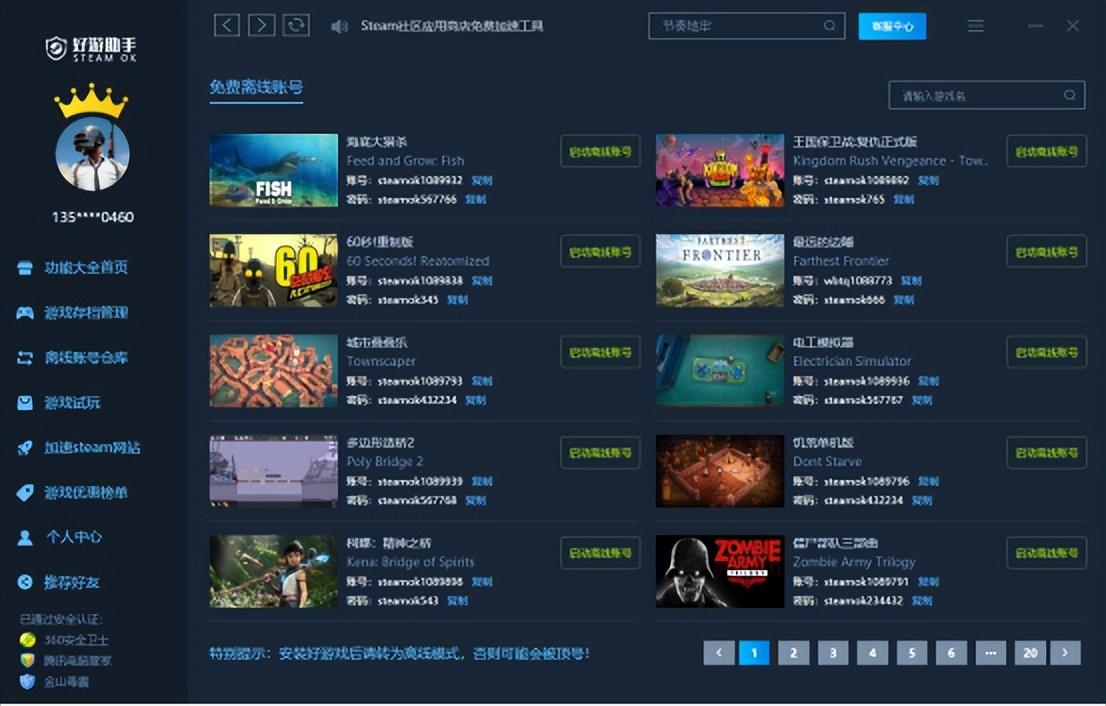Image resolution: width=1106 pixels, height=706 pixels.
Task: Select 功能大全首页 in the sidebar
Action: click(x=86, y=268)
